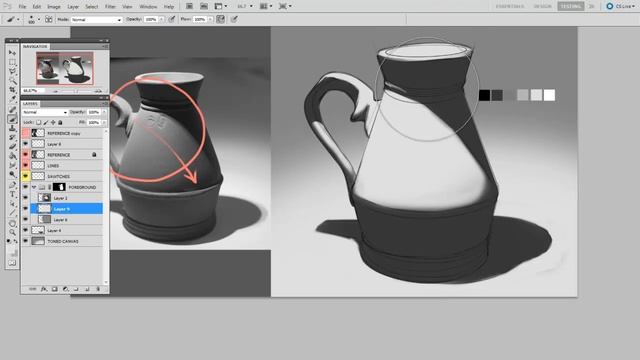
Task: Add a layer style with fx icon
Action: (x=44, y=289)
